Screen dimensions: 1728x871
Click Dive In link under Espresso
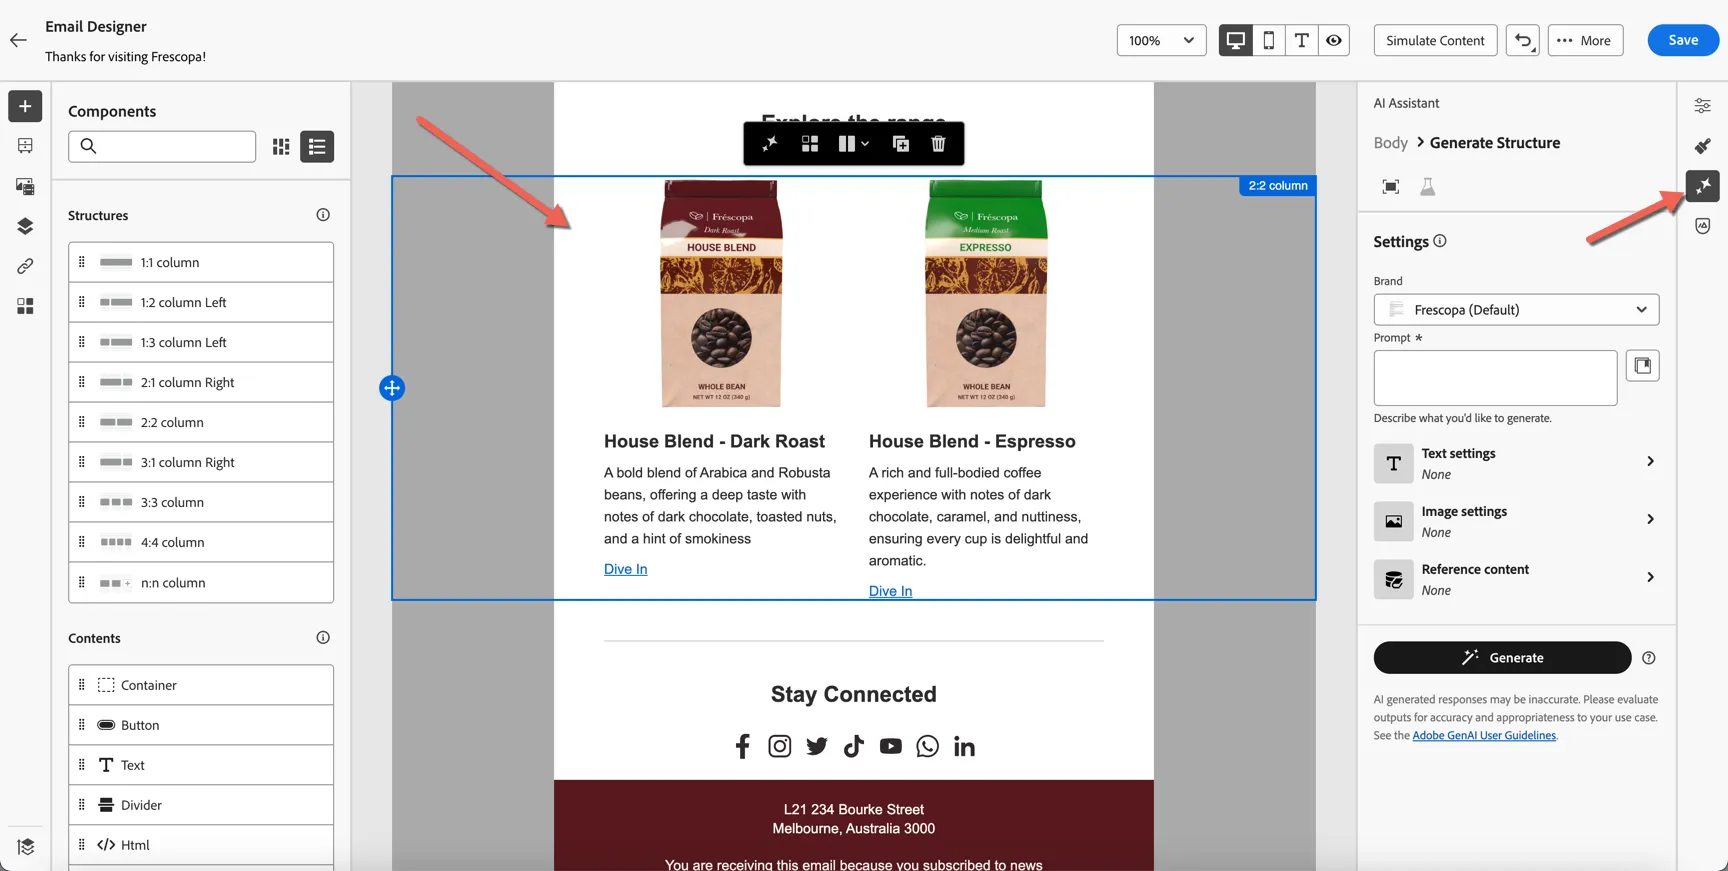[890, 591]
